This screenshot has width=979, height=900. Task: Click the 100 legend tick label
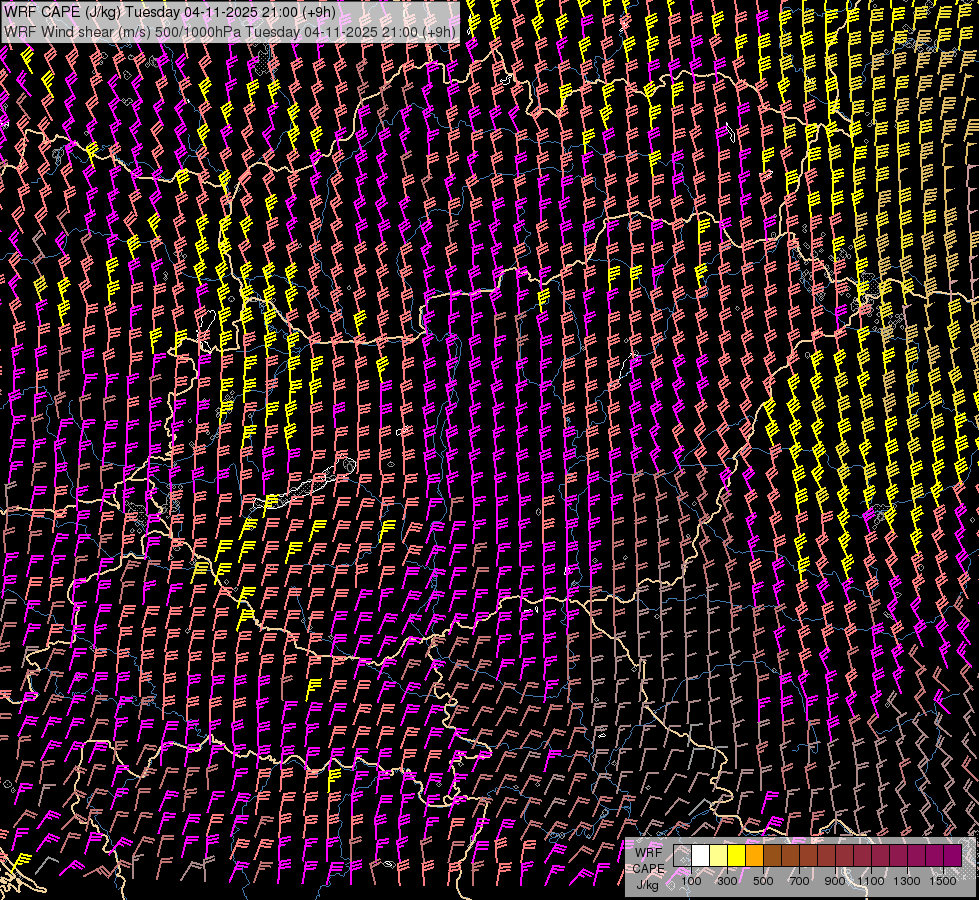tap(691, 881)
